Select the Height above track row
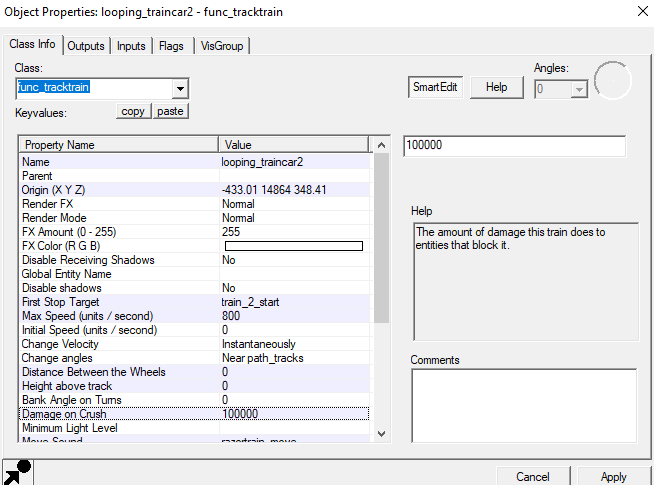654x485 pixels. (x=194, y=386)
